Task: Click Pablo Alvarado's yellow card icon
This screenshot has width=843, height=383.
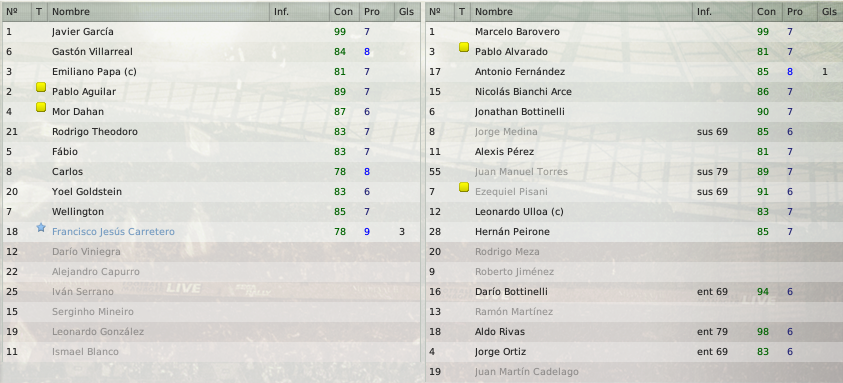Action: pos(464,47)
